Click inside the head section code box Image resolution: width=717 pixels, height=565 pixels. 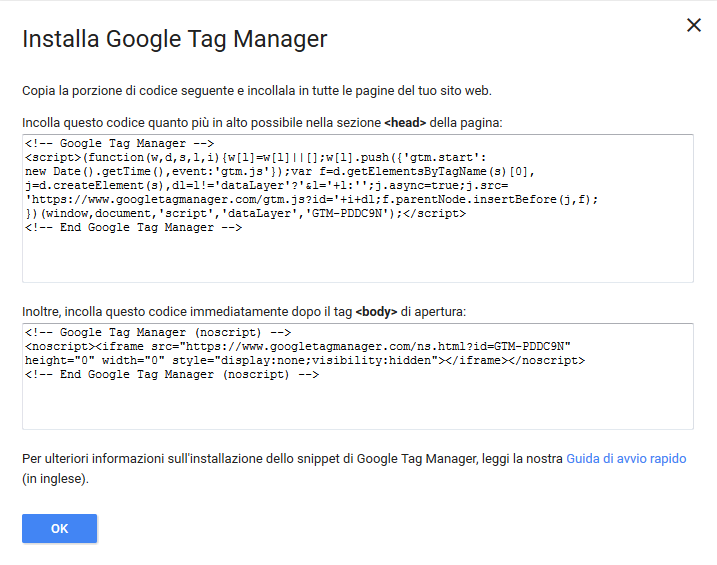click(358, 208)
